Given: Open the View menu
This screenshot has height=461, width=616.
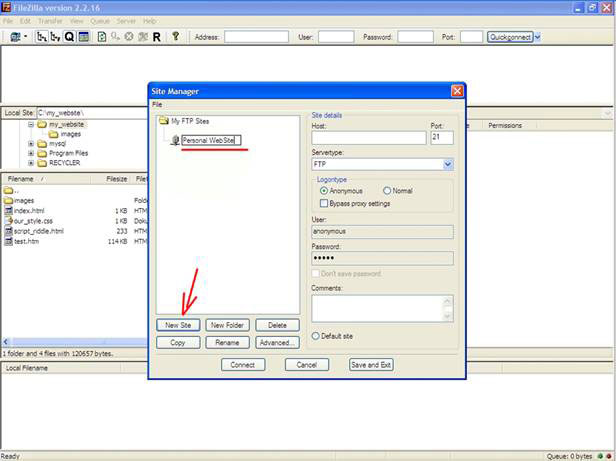Looking at the screenshot, I should pyautogui.click(x=77, y=21).
